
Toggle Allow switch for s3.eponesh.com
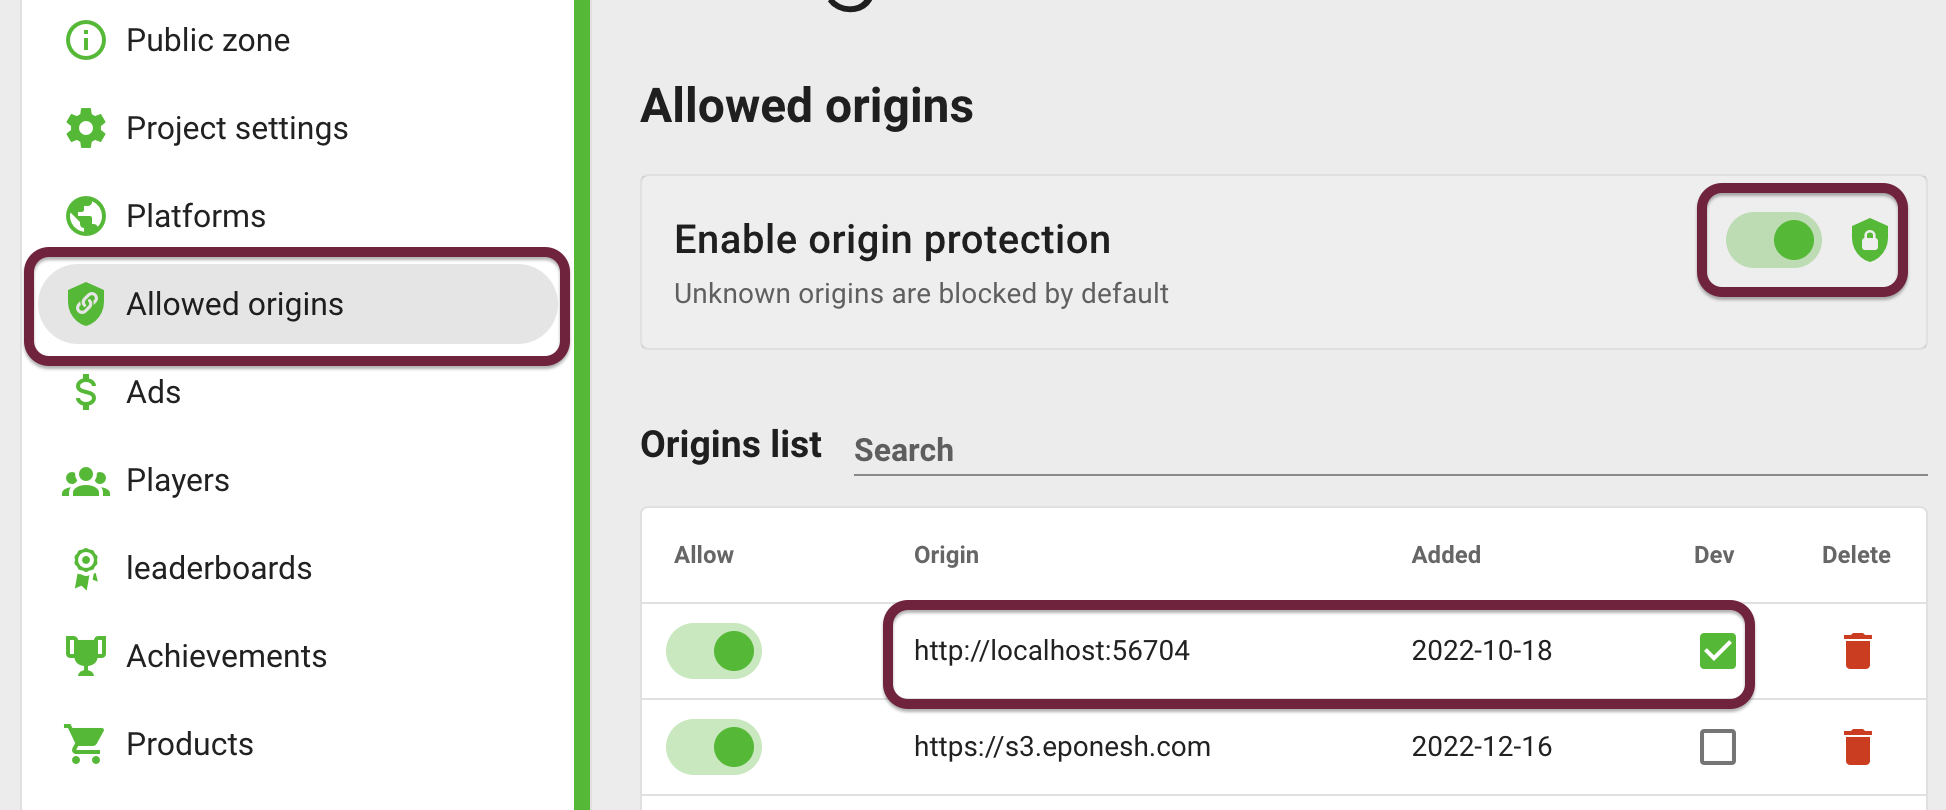click(x=714, y=747)
